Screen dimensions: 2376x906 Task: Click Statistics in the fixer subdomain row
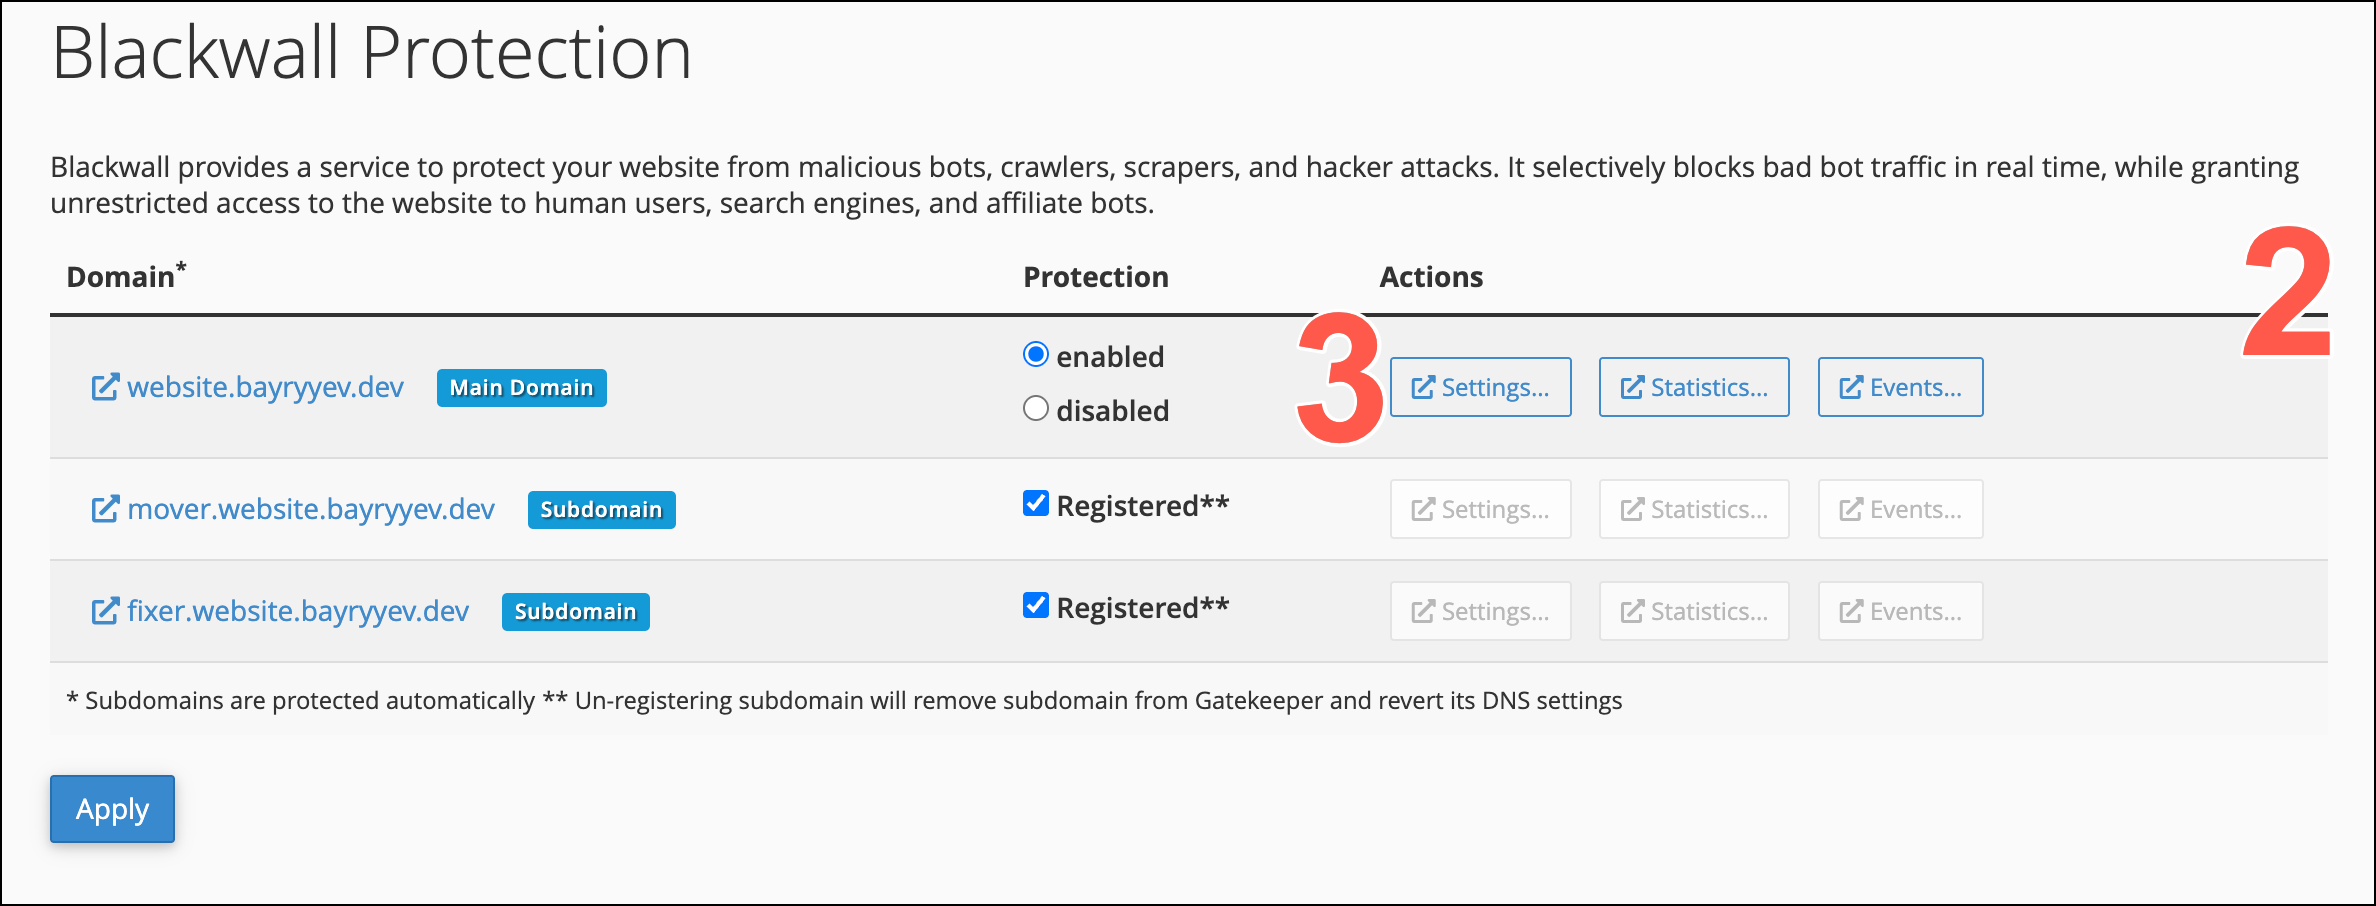1694,611
